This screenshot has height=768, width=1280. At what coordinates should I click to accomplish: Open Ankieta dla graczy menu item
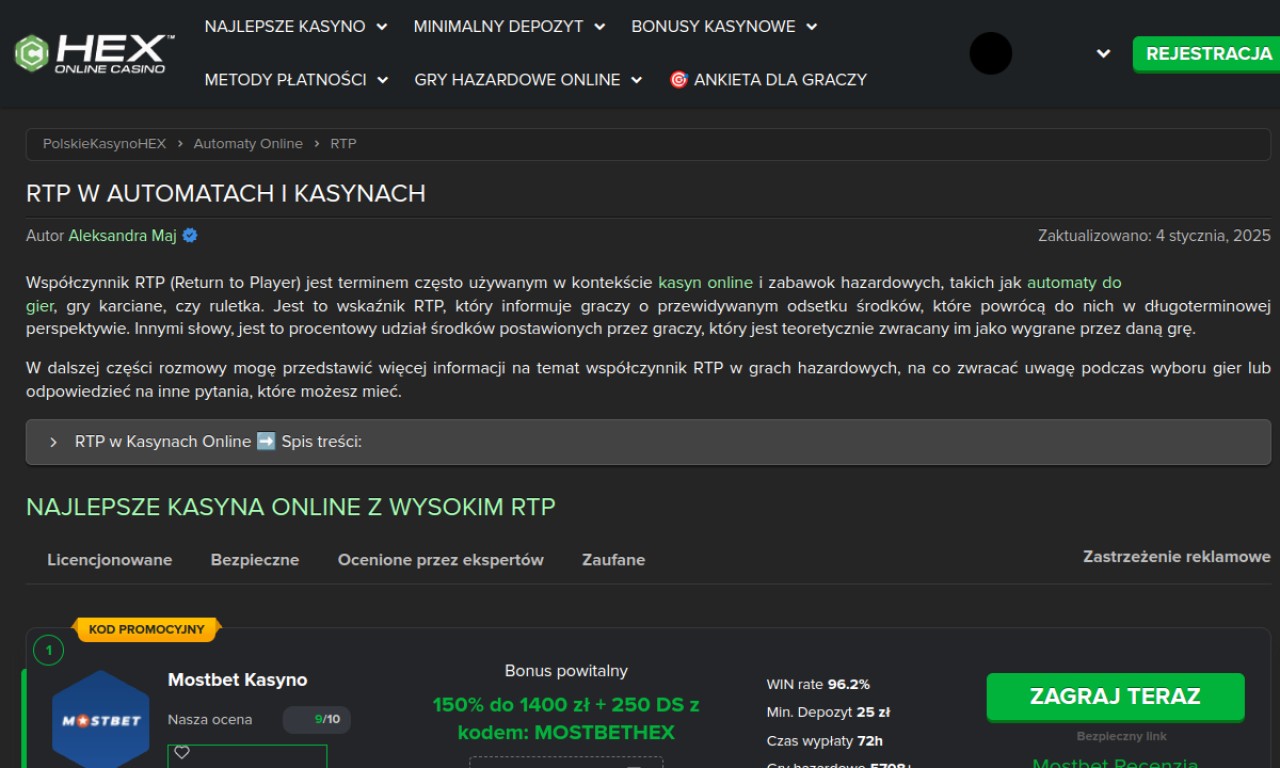coord(768,79)
